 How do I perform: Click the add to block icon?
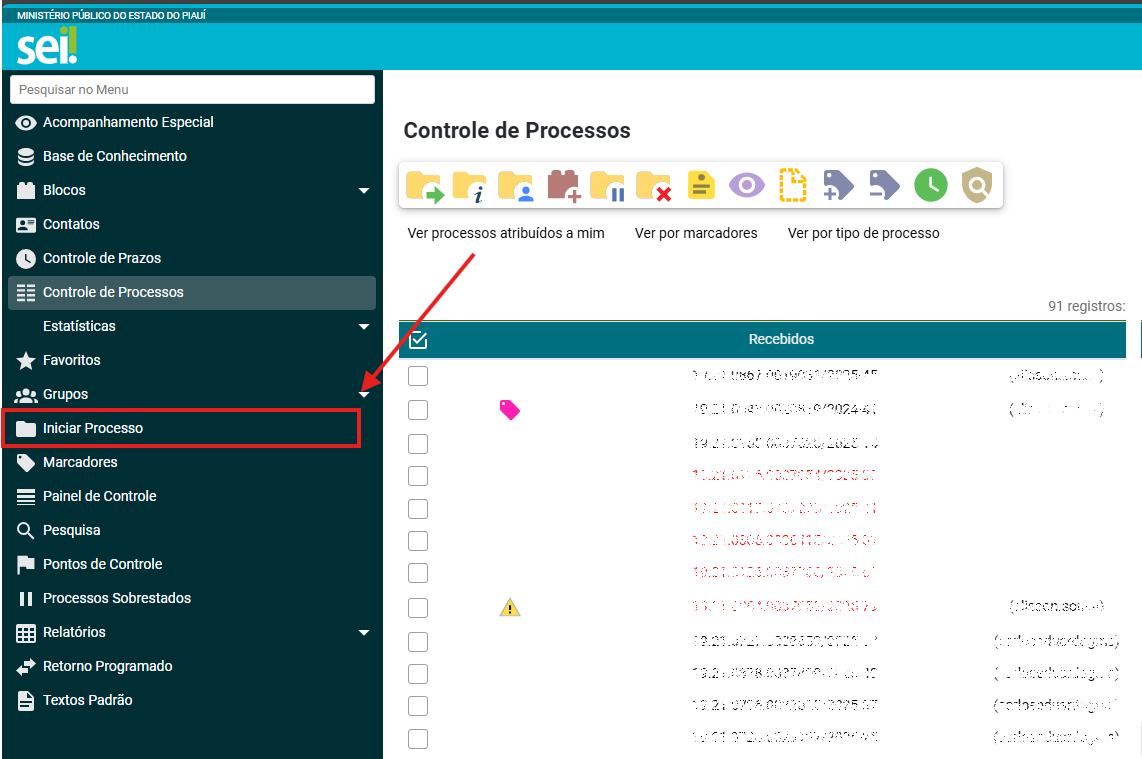pyautogui.click(x=563, y=186)
